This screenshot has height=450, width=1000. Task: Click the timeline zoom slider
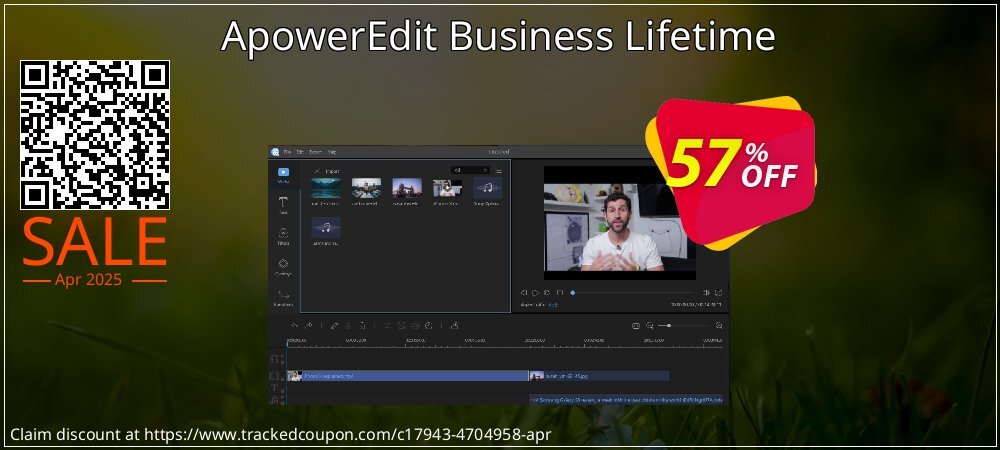click(x=684, y=326)
